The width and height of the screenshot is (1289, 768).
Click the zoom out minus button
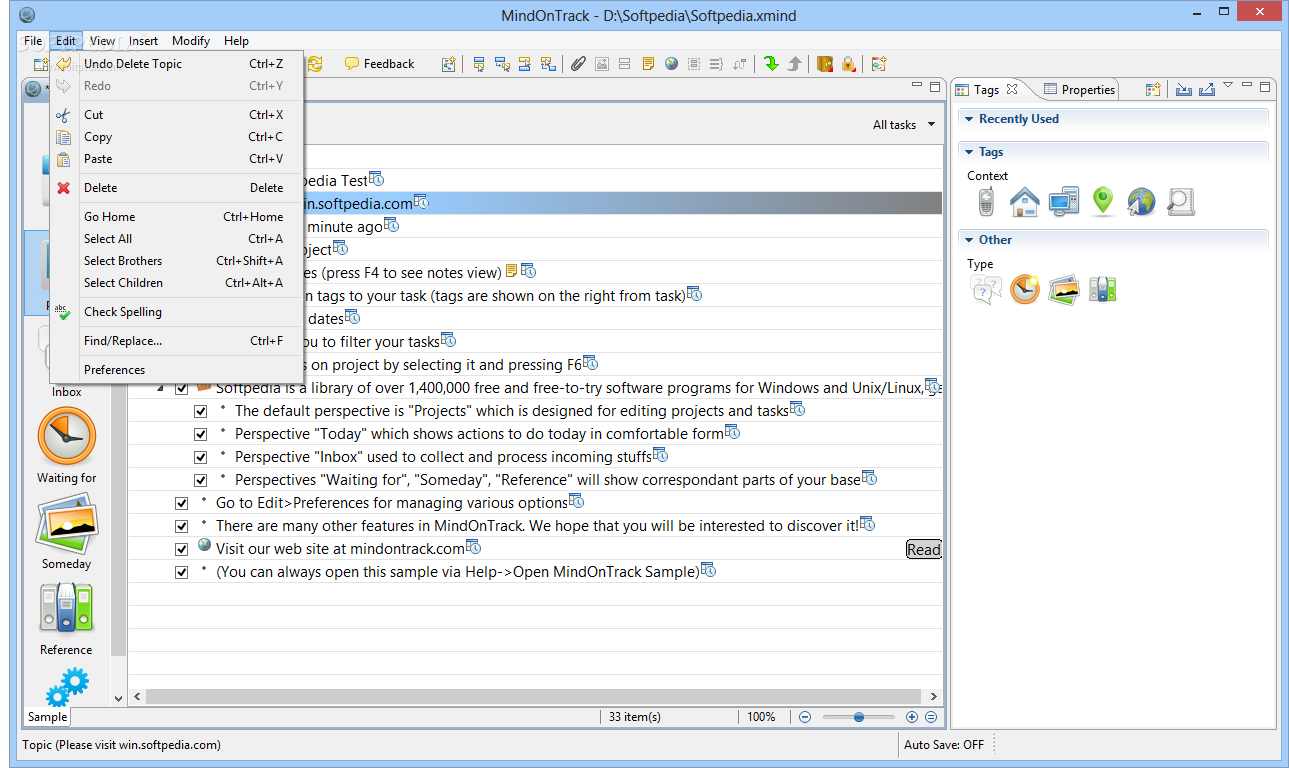click(x=805, y=717)
